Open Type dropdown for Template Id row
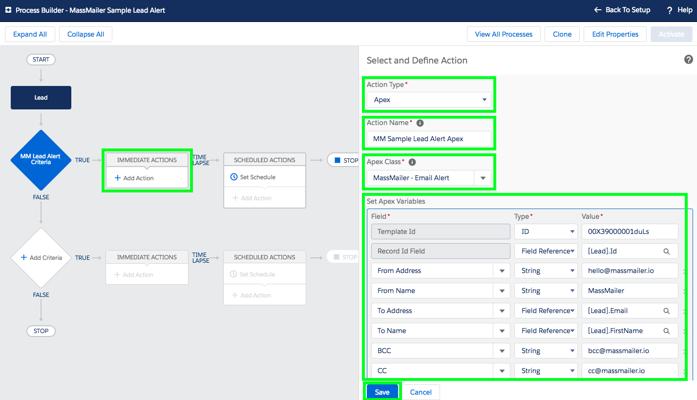 click(546, 232)
